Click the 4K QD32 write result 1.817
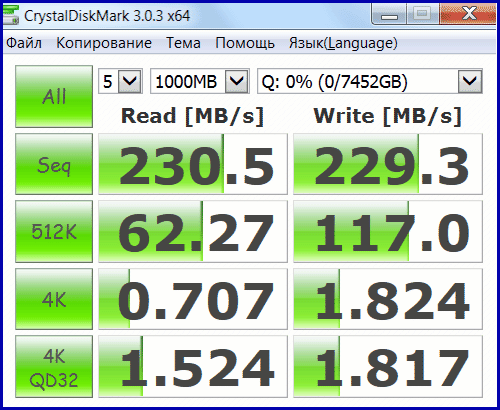This screenshot has height=410, width=500. tap(388, 367)
